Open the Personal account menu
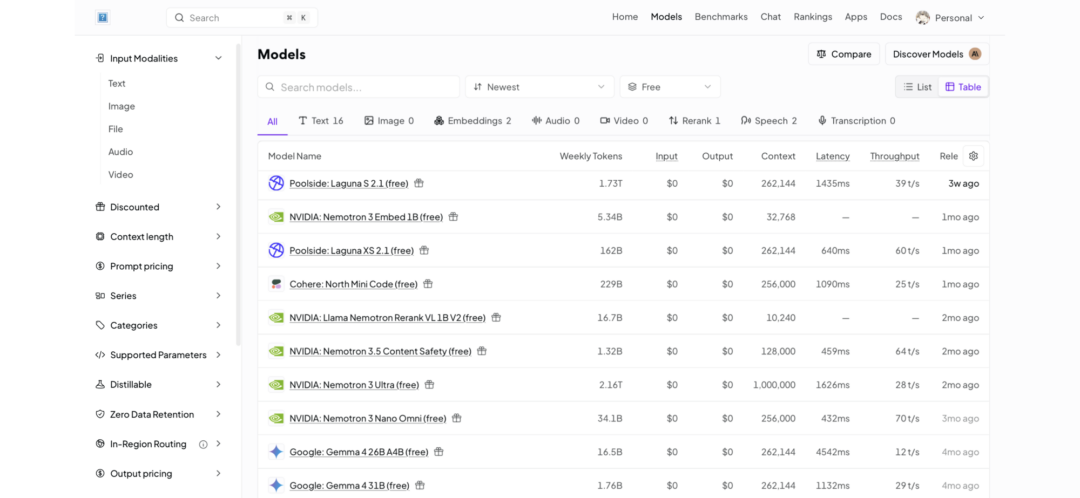 951,18
